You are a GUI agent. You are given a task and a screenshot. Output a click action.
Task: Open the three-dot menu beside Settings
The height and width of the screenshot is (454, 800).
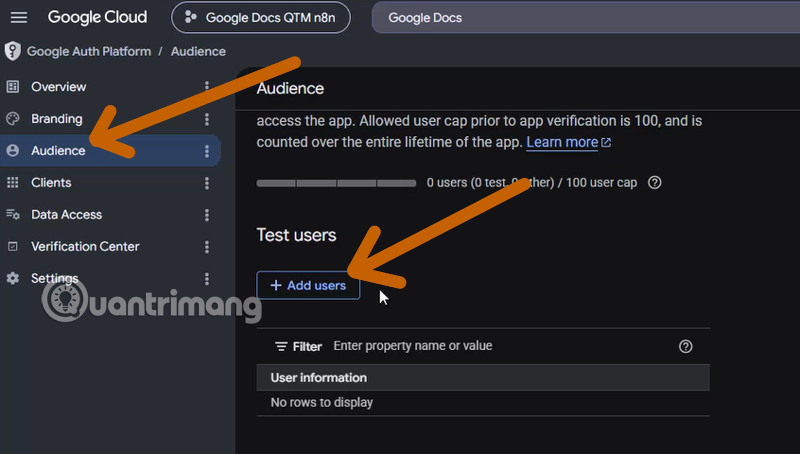coord(207,278)
